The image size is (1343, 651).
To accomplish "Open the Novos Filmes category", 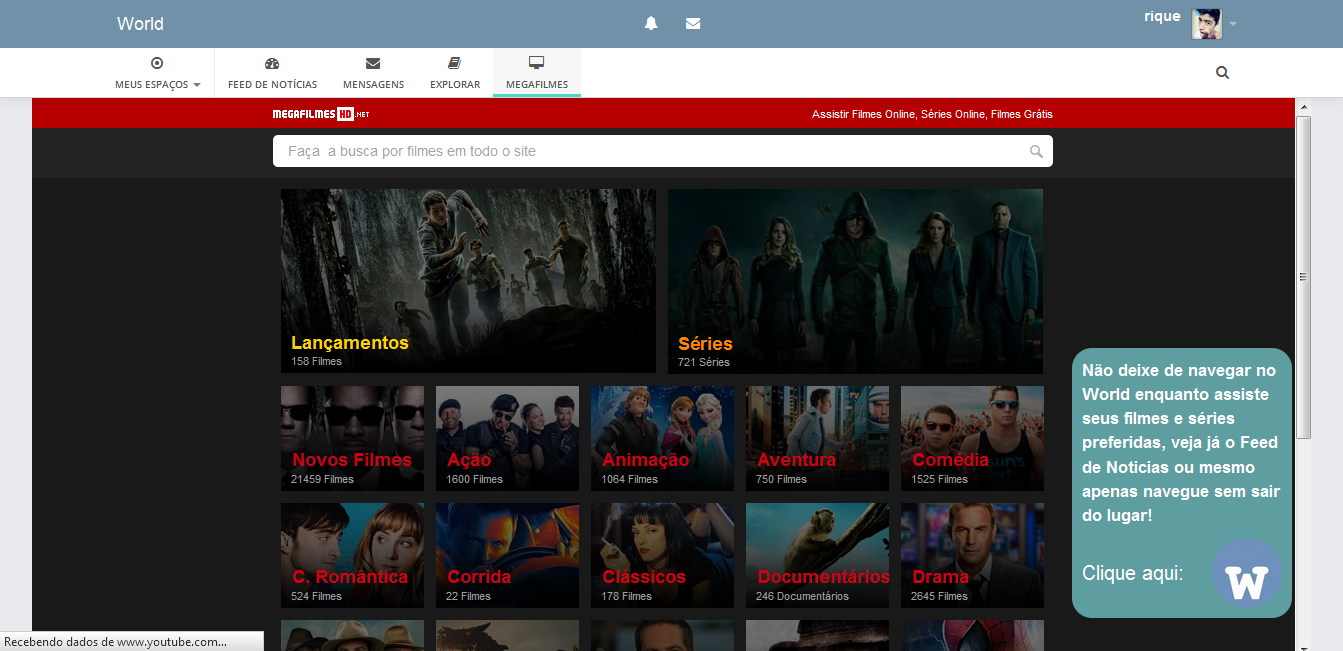I will (x=352, y=438).
